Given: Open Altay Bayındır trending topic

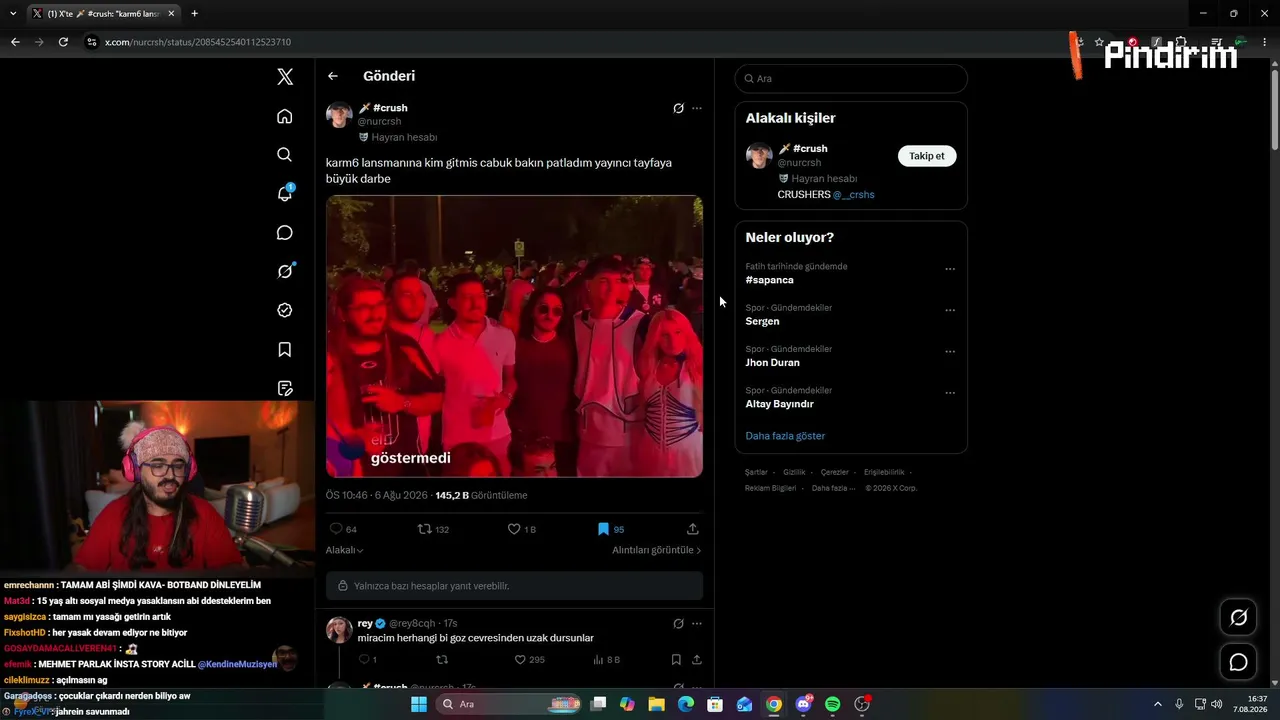Looking at the screenshot, I should click(x=779, y=404).
